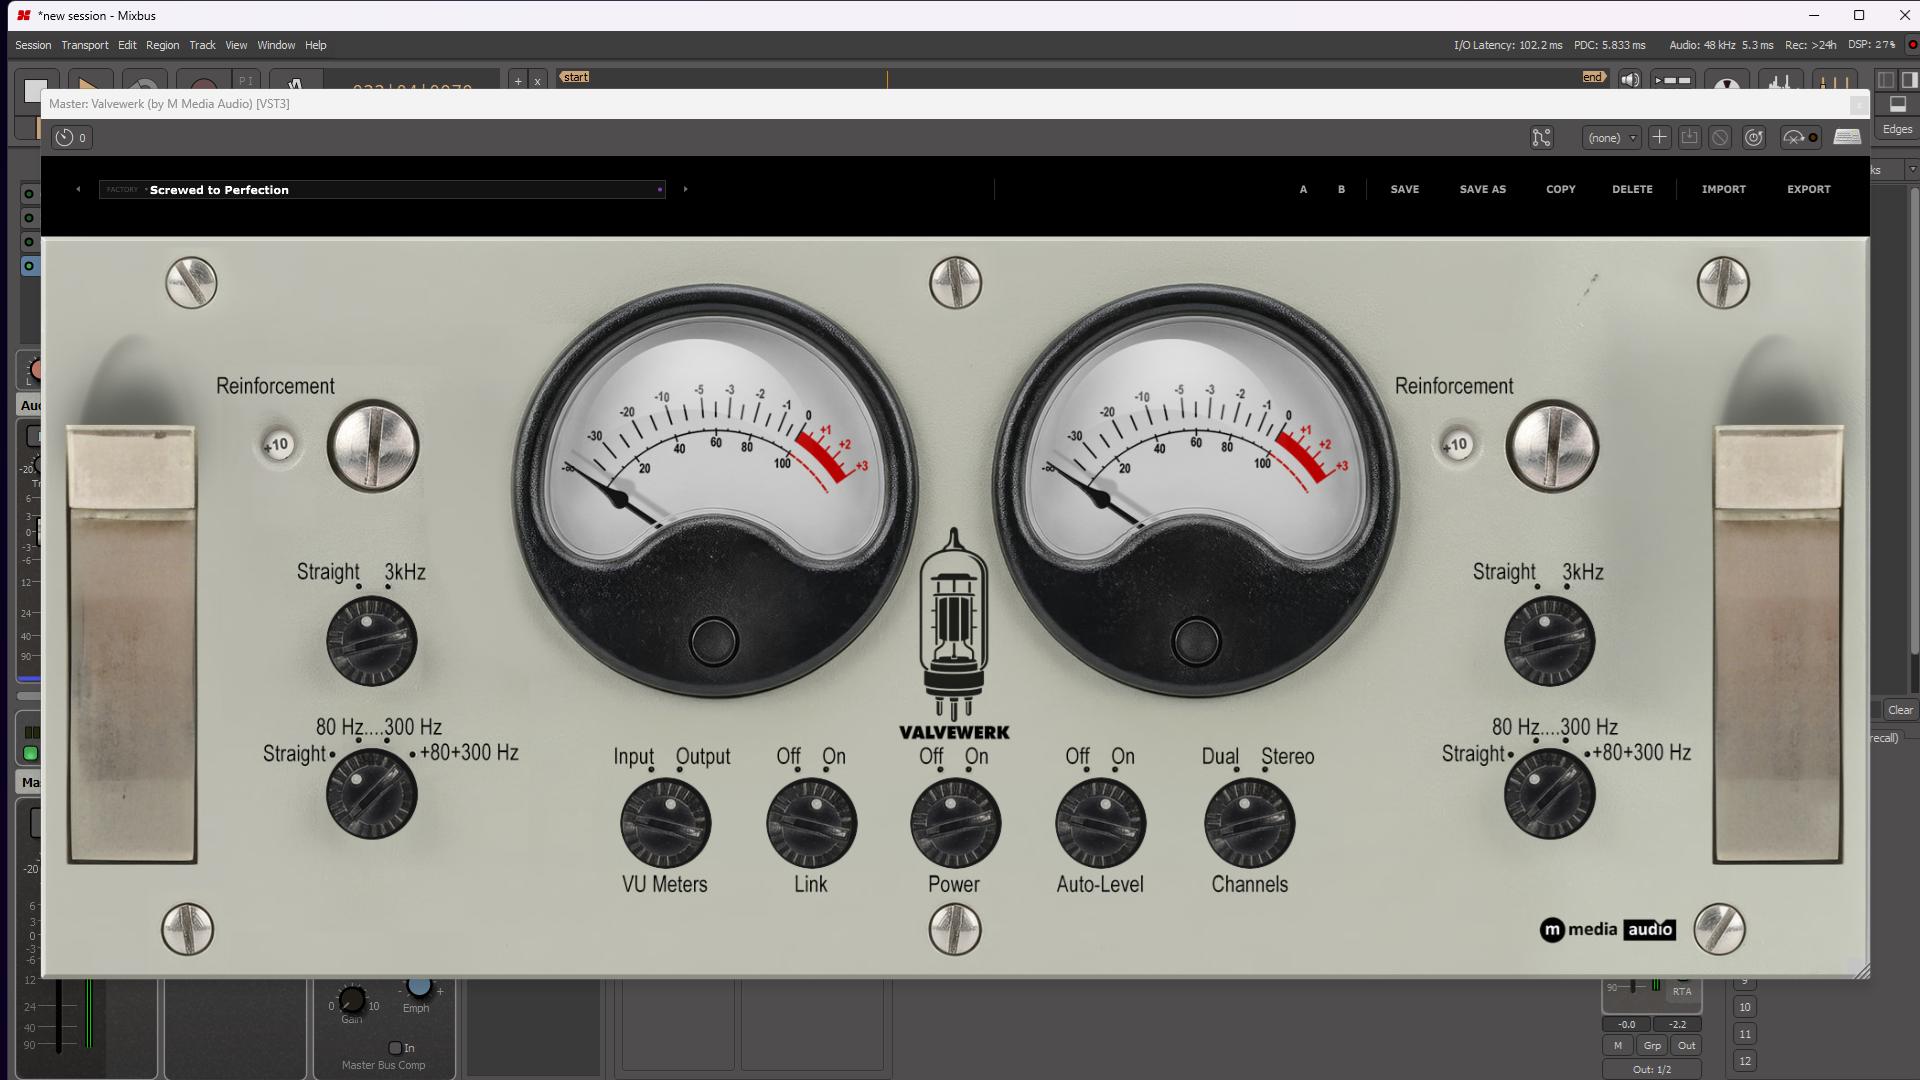1920x1080 pixels.
Task: Open the Track menu
Action: coord(202,45)
